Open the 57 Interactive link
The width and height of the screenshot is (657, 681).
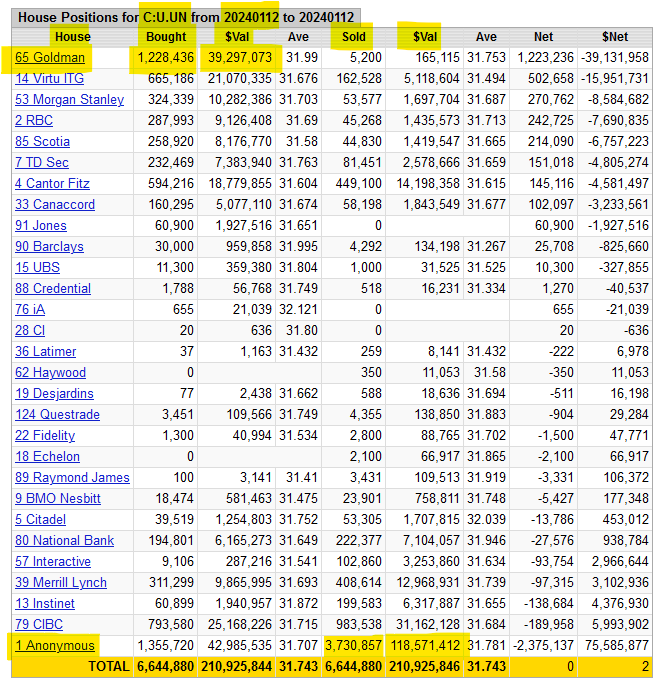click(x=53, y=561)
